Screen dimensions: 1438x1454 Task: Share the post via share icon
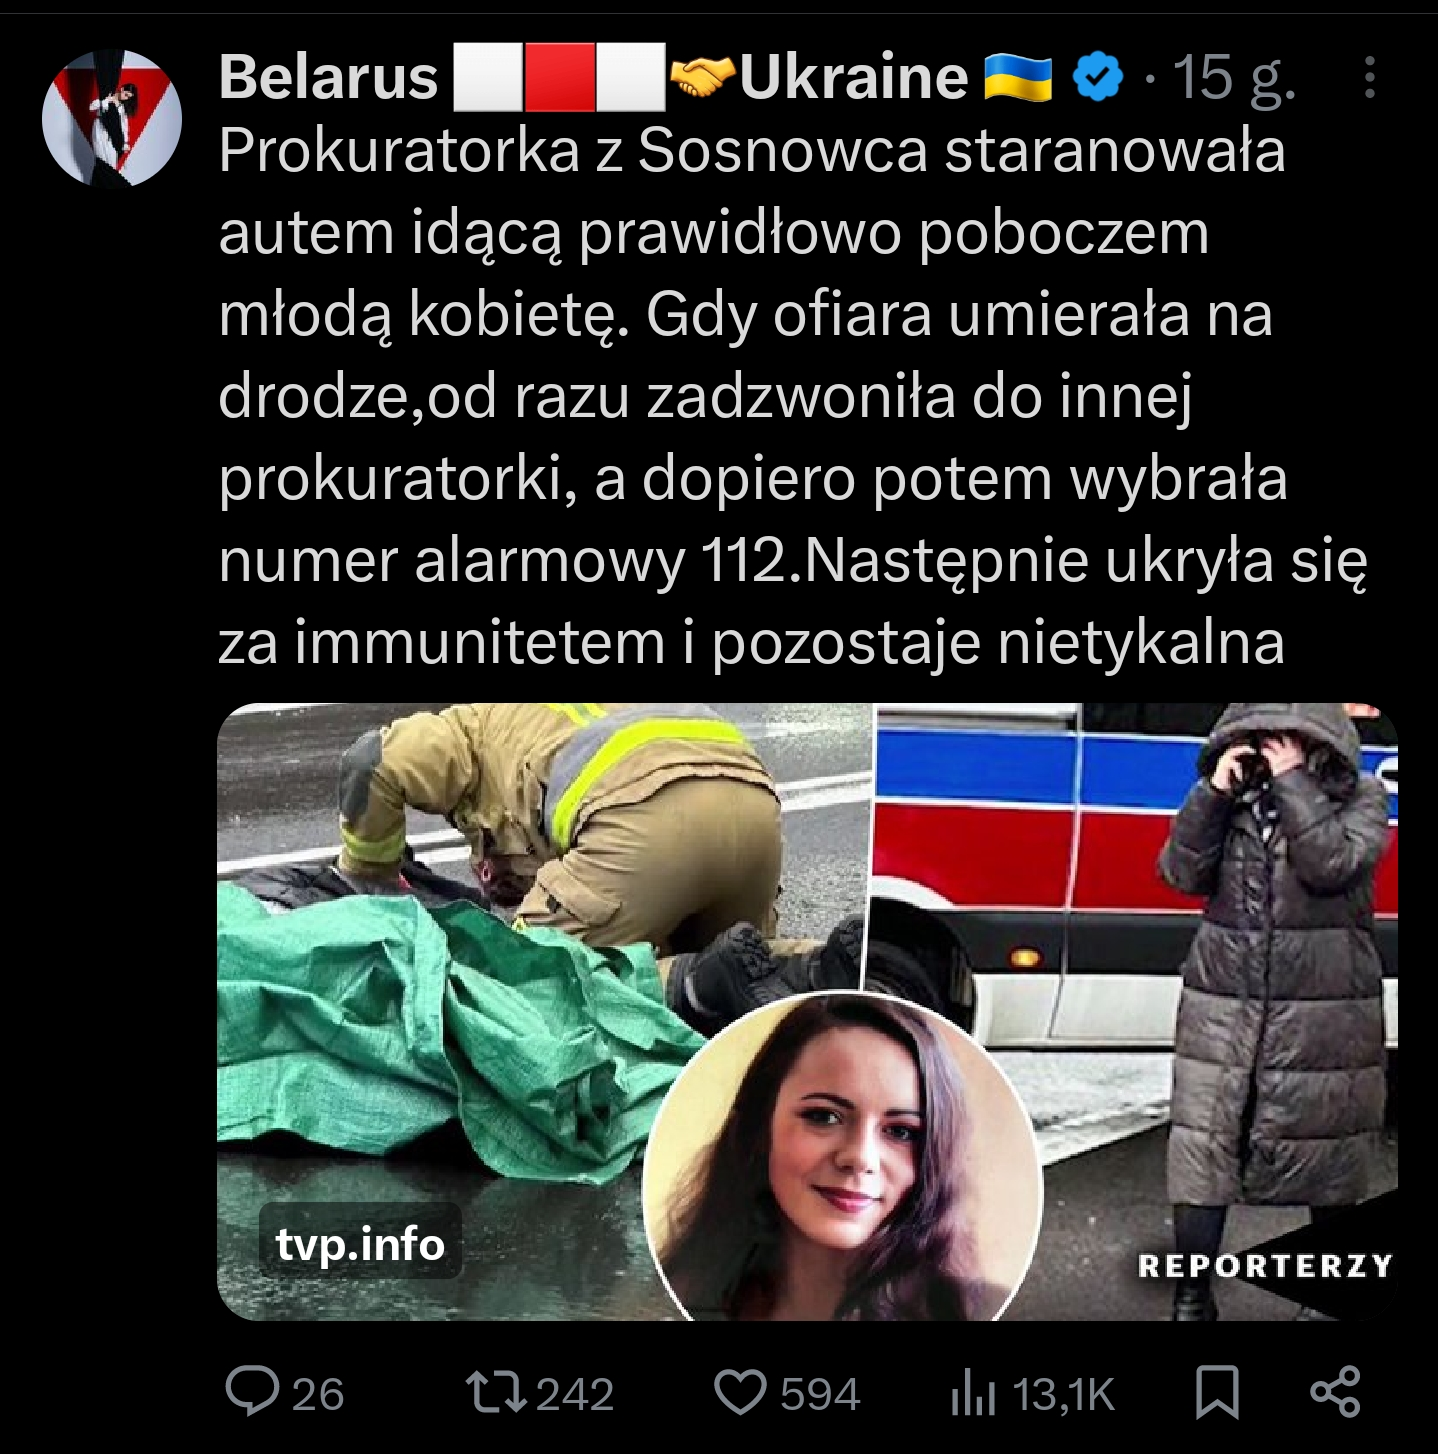point(1336,1392)
